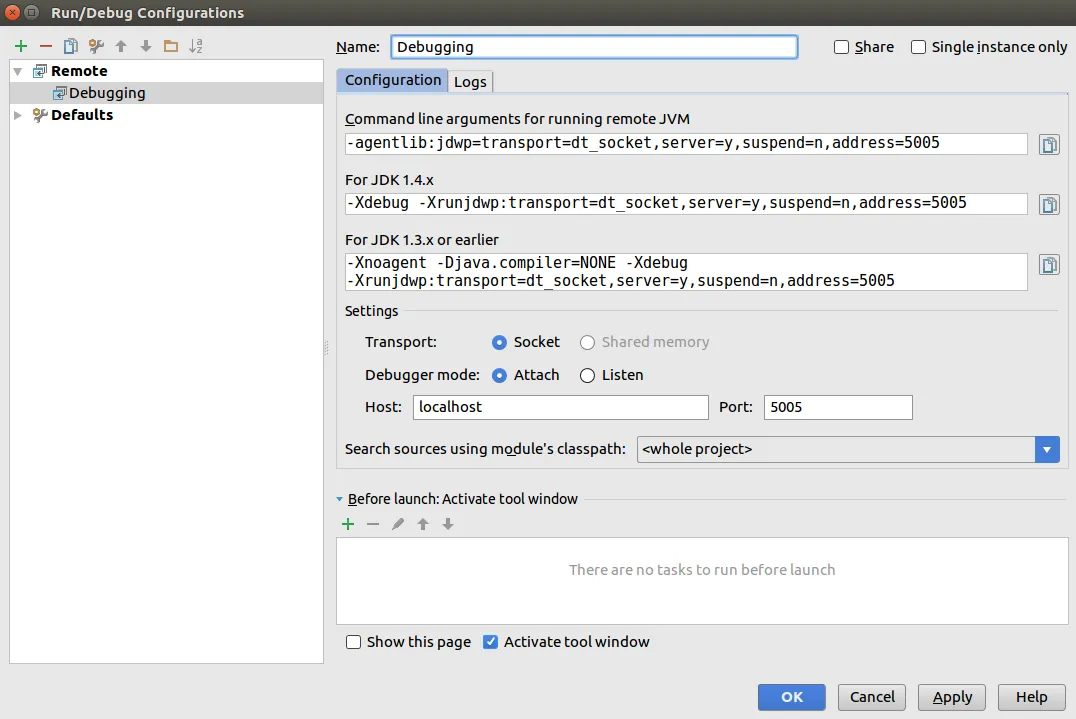Copy the JDK 1.3.x arguments

(x=1049, y=265)
